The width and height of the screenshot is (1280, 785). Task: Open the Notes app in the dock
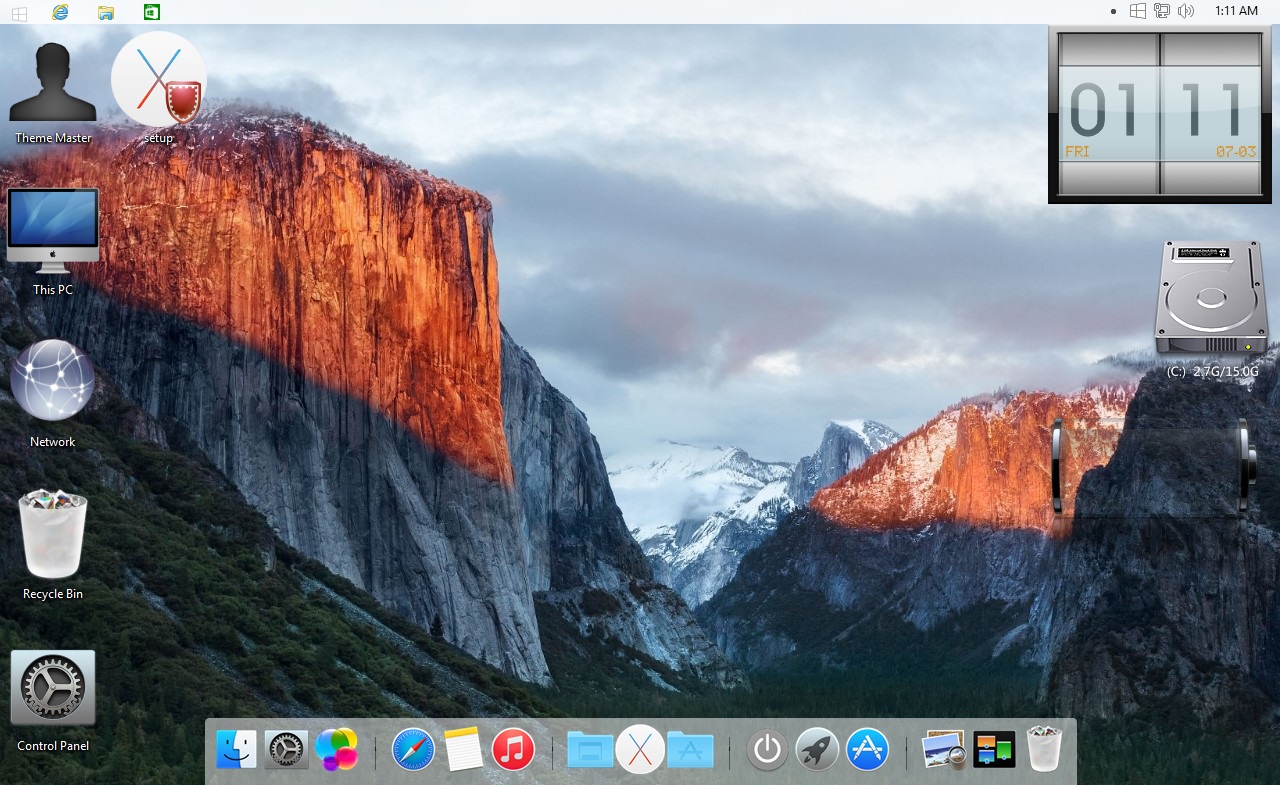(x=464, y=749)
